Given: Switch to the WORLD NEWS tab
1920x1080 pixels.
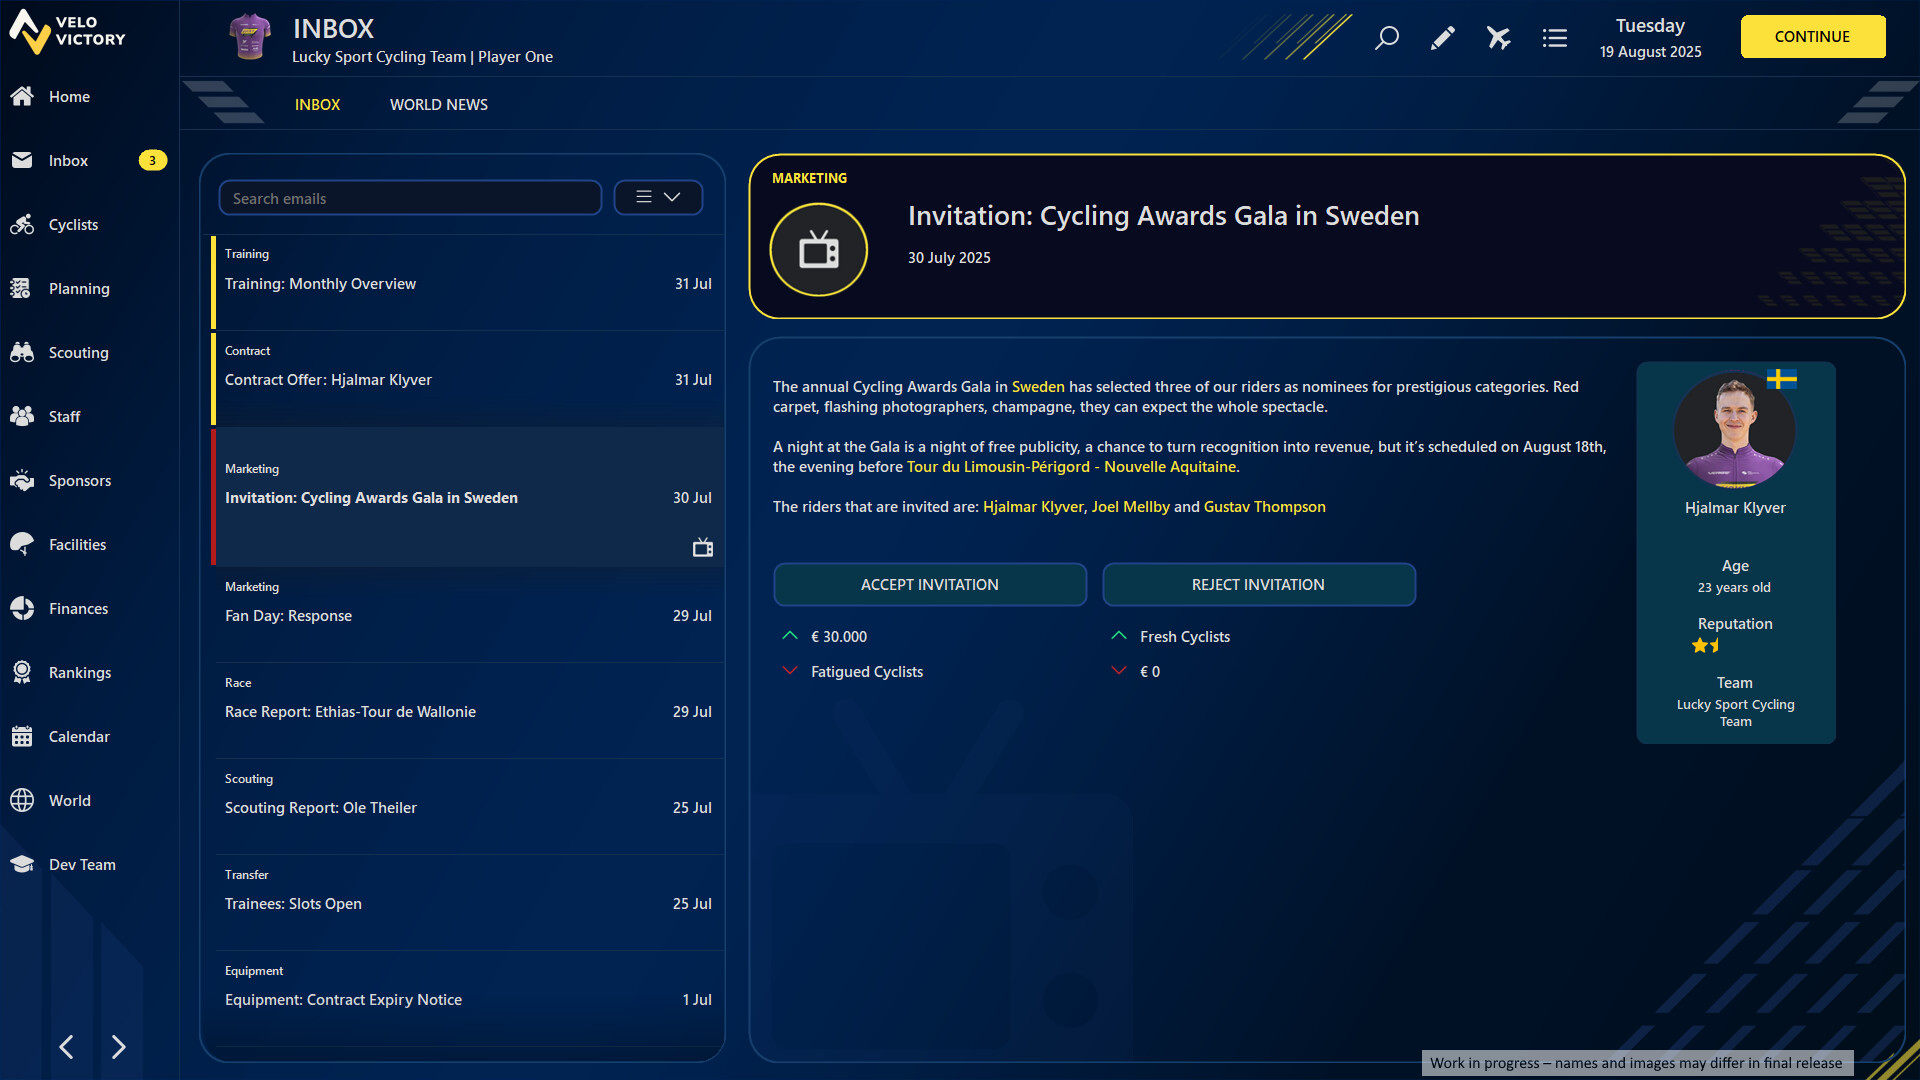Looking at the screenshot, I should pyautogui.click(x=438, y=104).
